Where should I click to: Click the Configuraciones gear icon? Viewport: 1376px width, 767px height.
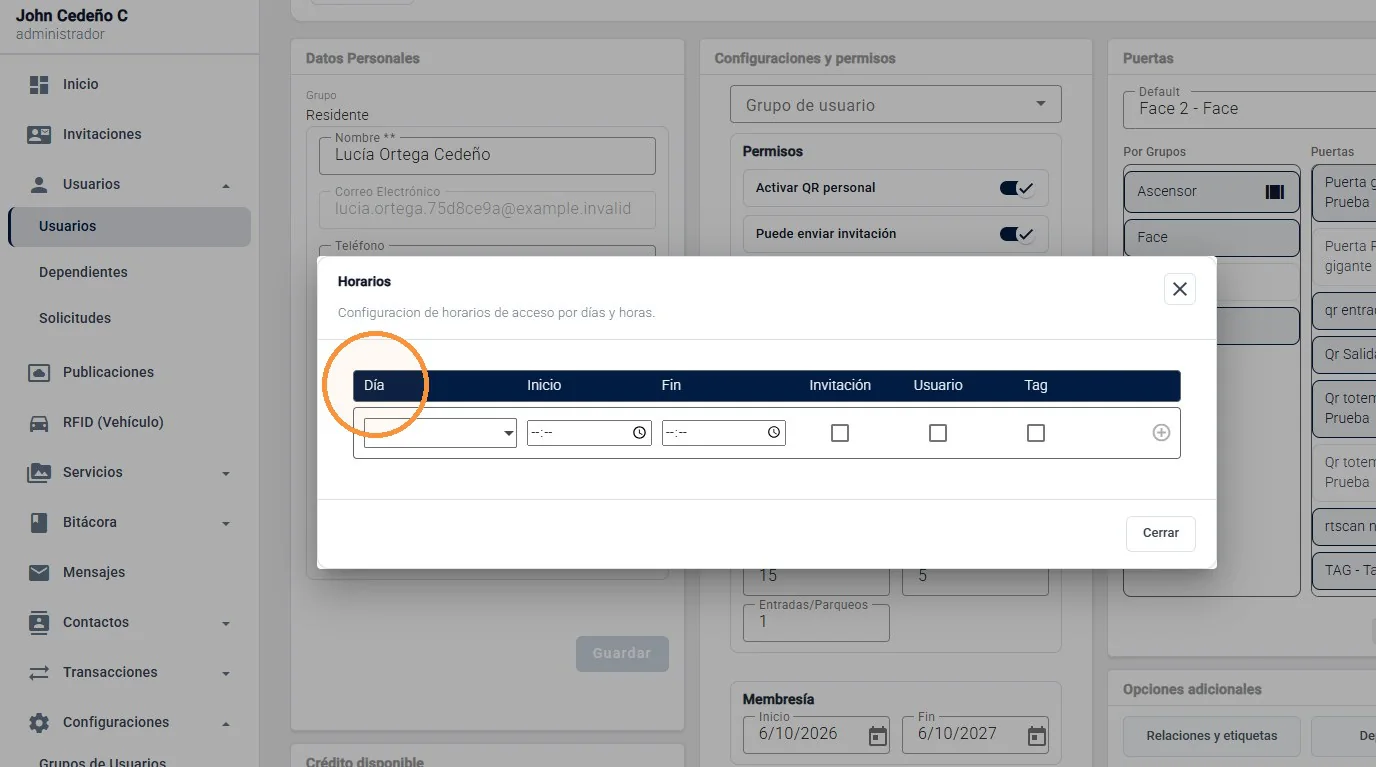(39, 722)
